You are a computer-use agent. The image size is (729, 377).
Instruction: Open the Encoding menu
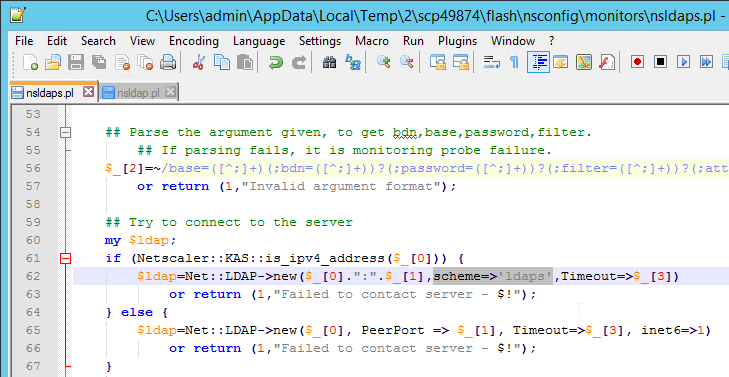pyautogui.click(x=193, y=41)
